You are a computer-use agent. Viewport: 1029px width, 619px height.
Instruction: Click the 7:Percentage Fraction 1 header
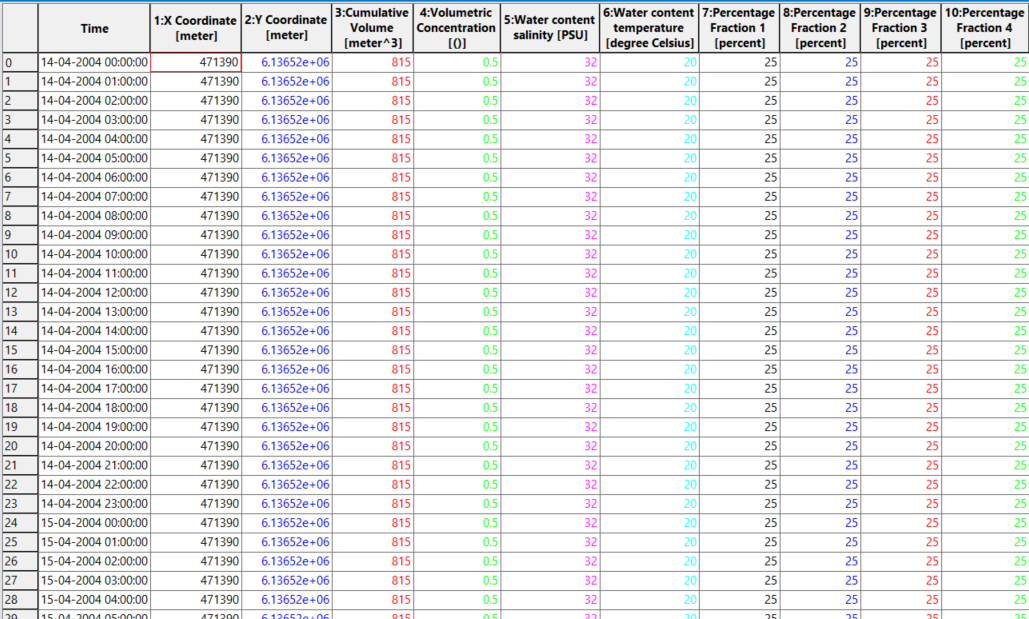tap(739, 28)
